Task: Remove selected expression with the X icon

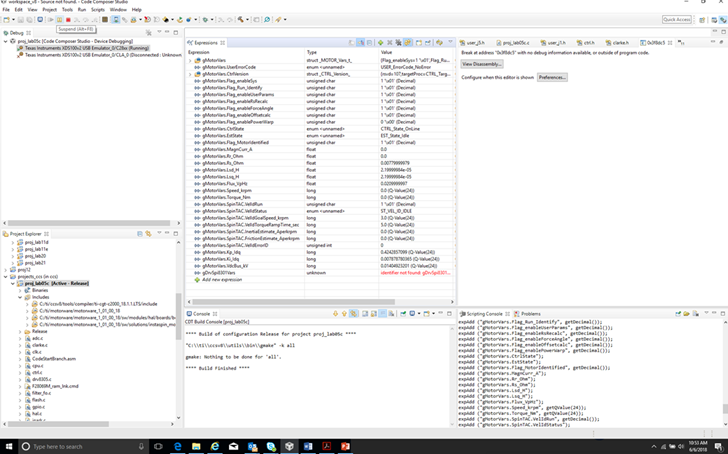Action: pos(390,42)
